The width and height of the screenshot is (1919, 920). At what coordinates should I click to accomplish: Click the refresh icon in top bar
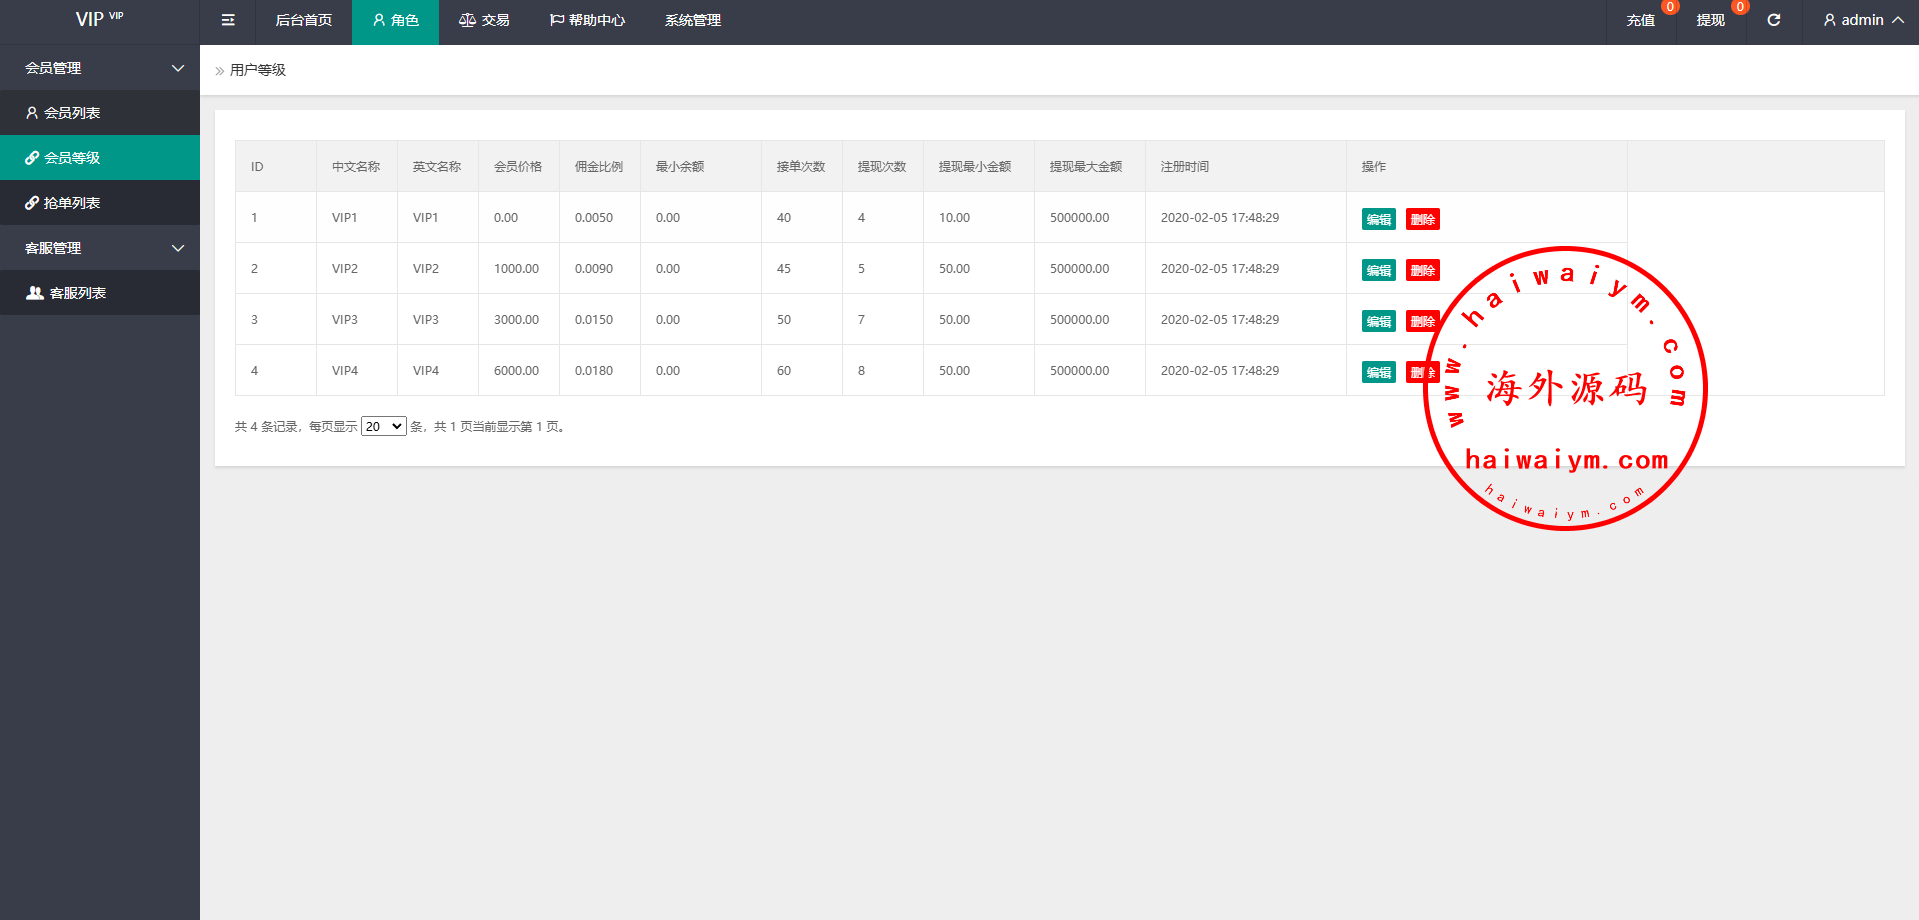(1773, 20)
